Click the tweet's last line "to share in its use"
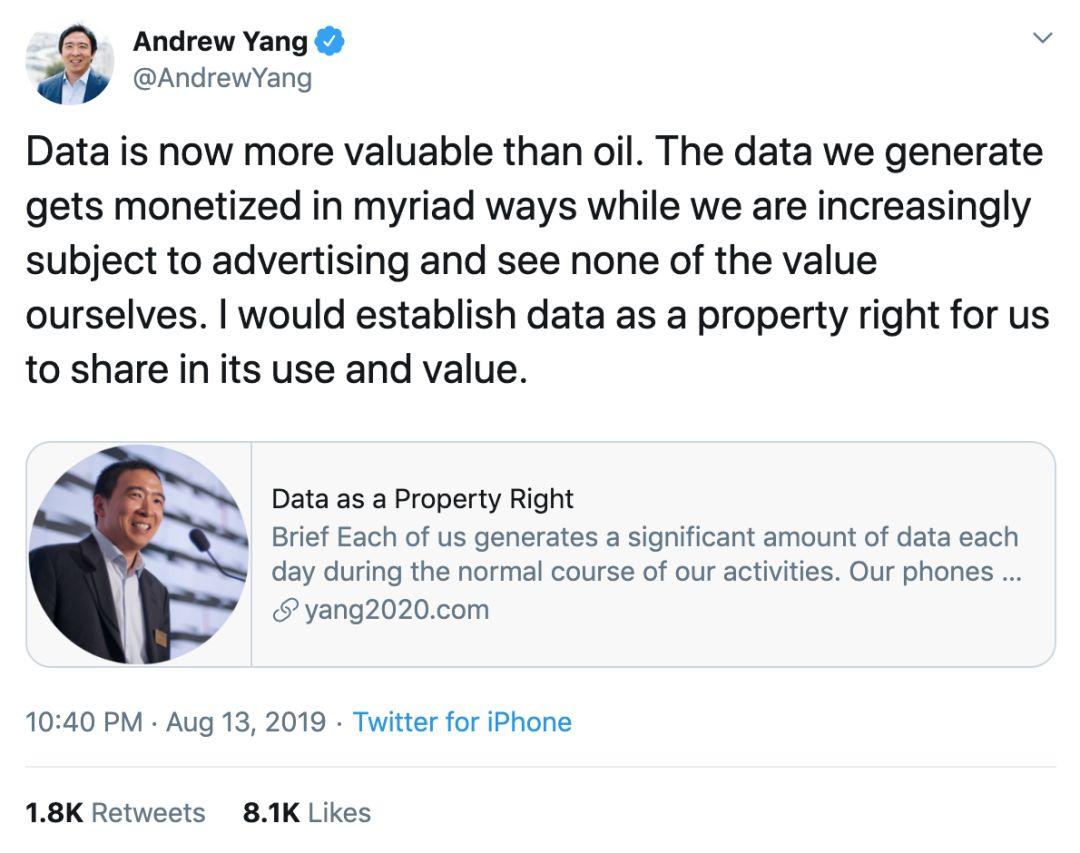 tap(183, 369)
